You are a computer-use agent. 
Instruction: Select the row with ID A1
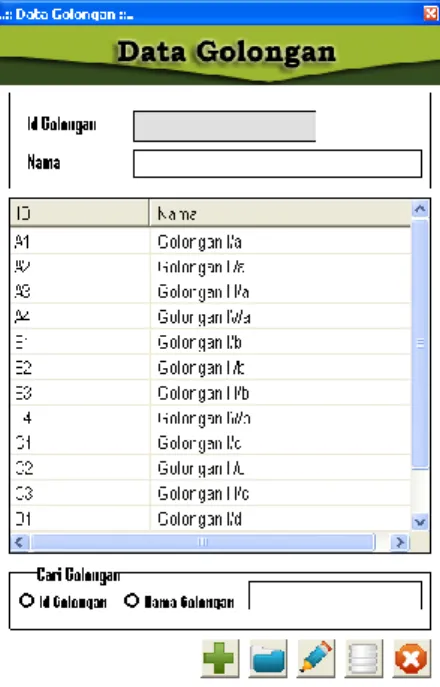pos(210,241)
